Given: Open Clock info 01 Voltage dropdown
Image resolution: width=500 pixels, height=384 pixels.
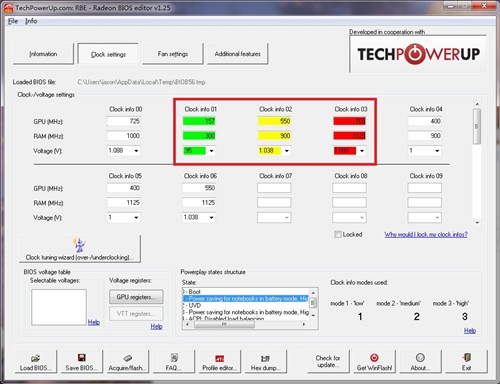Looking at the screenshot, I should pos(212,151).
